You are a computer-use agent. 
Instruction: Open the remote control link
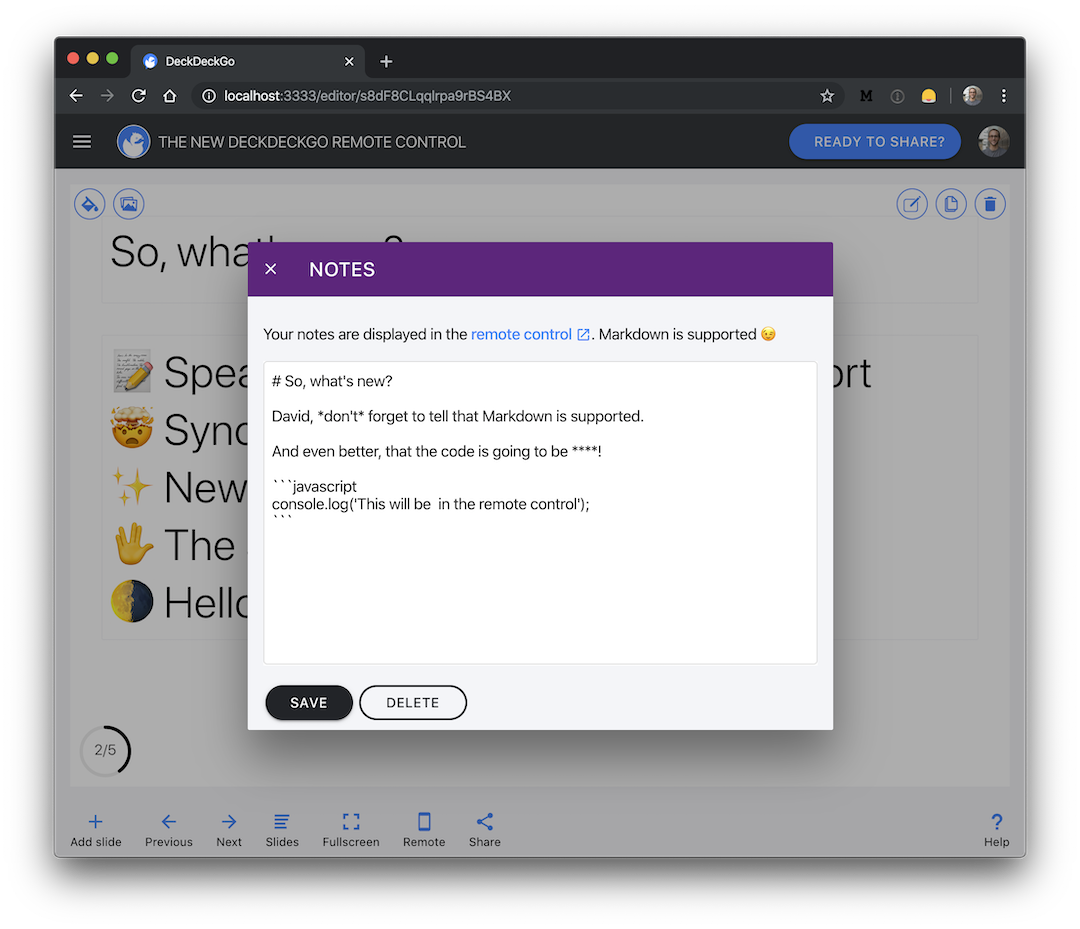(x=522, y=334)
